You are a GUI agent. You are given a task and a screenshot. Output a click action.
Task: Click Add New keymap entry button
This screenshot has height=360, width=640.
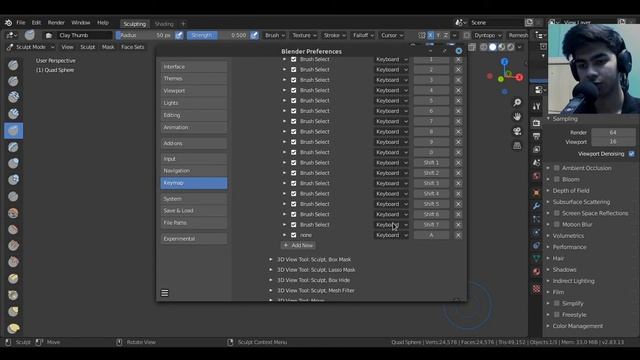point(298,245)
